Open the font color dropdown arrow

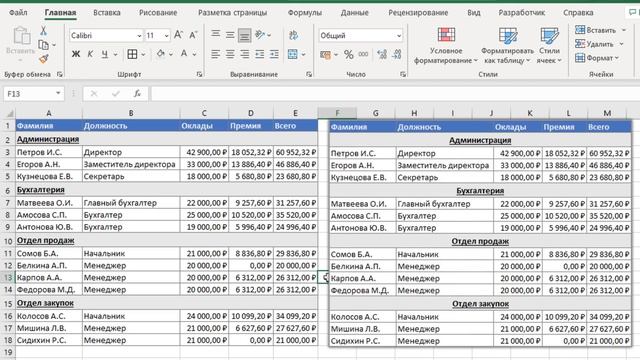point(194,54)
